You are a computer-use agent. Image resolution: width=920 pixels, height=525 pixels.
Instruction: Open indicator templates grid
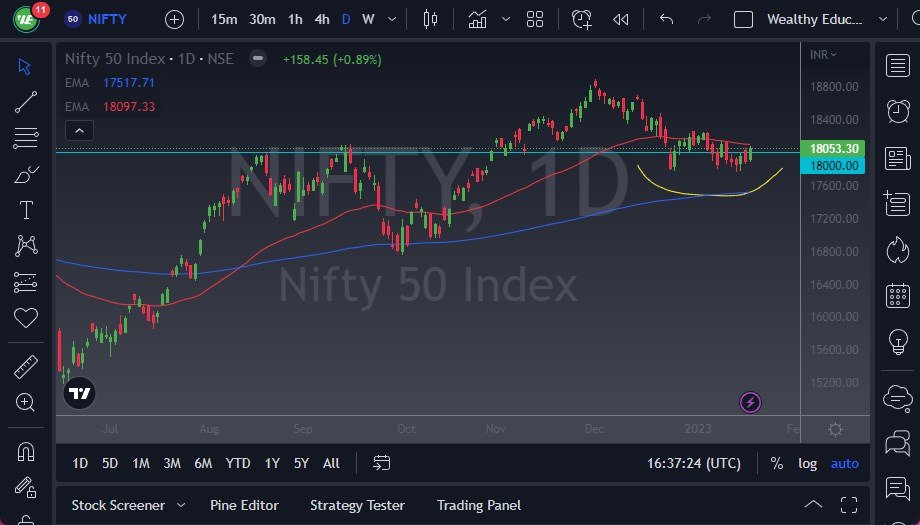(535, 19)
